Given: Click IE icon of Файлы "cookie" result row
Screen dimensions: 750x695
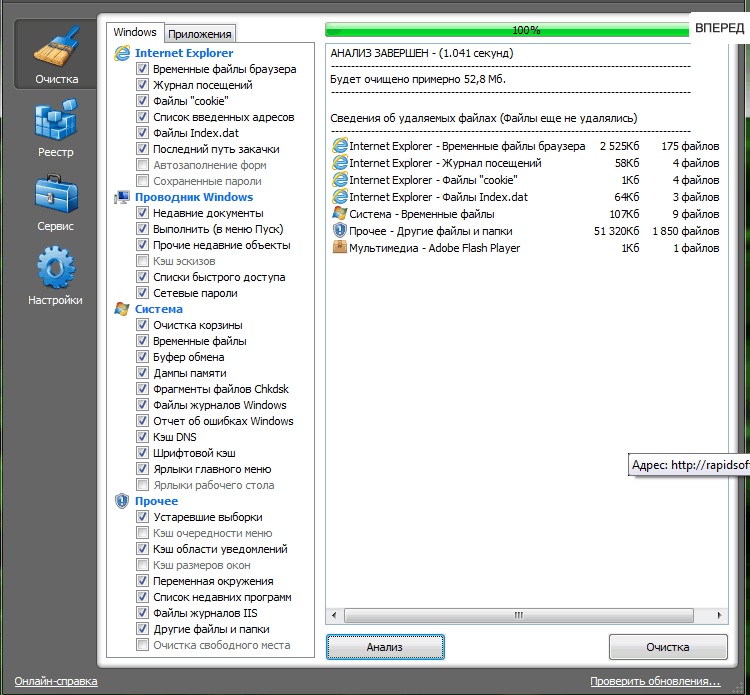Looking at the screenshot, I should point(340,180).
